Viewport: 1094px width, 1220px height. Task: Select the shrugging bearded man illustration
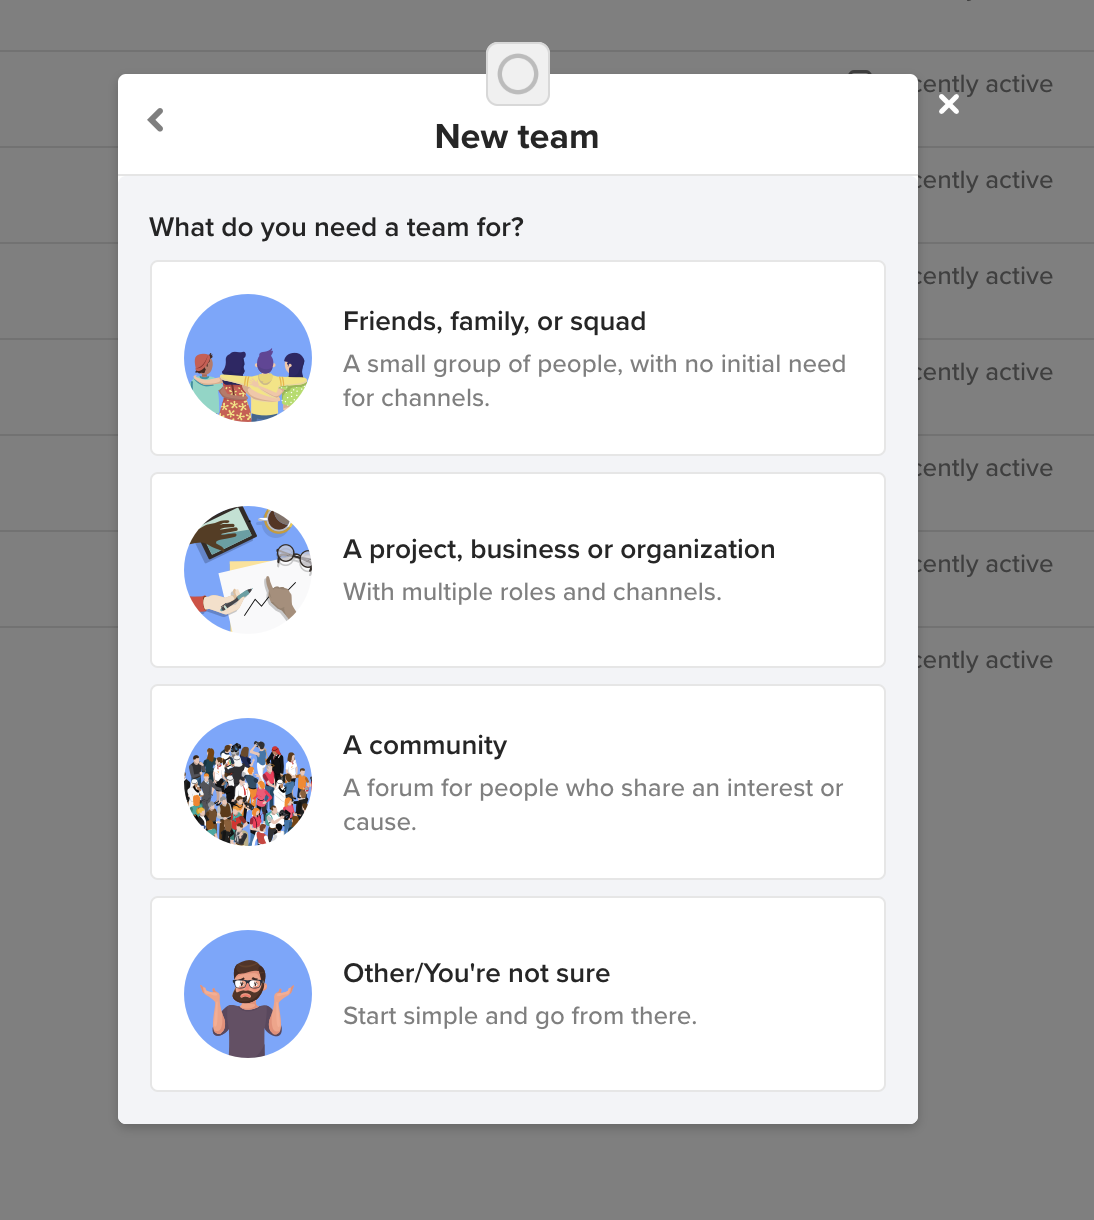tap(248, 994)
